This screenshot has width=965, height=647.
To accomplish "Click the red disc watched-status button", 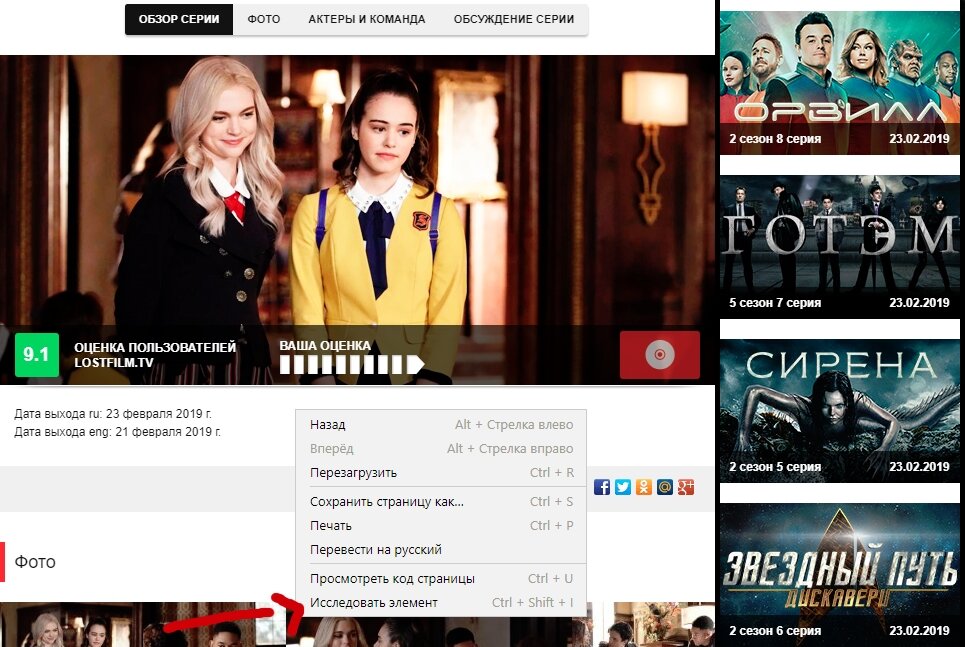I will [x=660, y=355].
